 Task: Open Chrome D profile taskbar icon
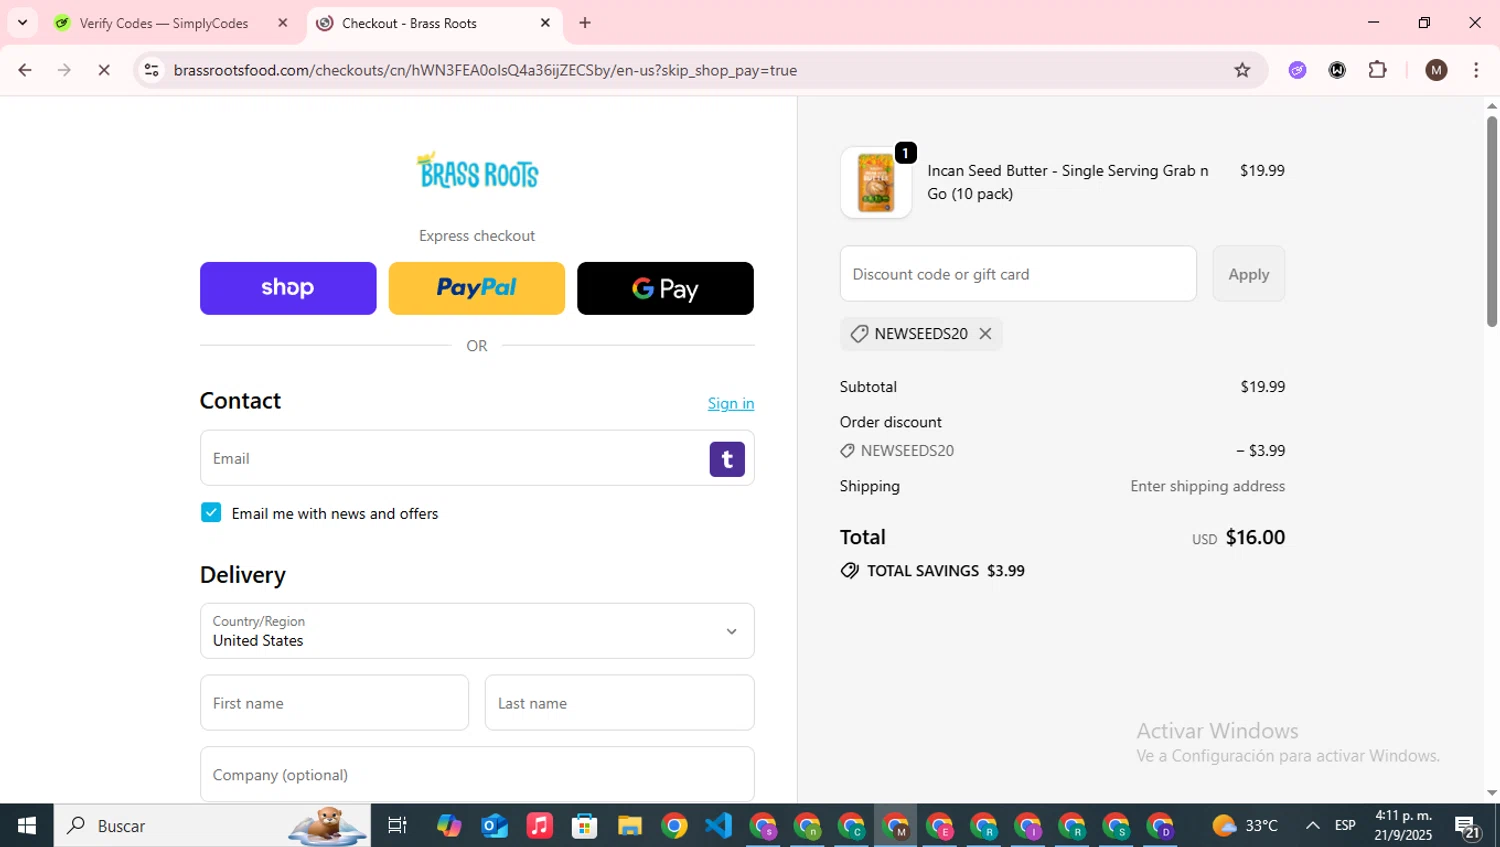tap(1160, 826)
